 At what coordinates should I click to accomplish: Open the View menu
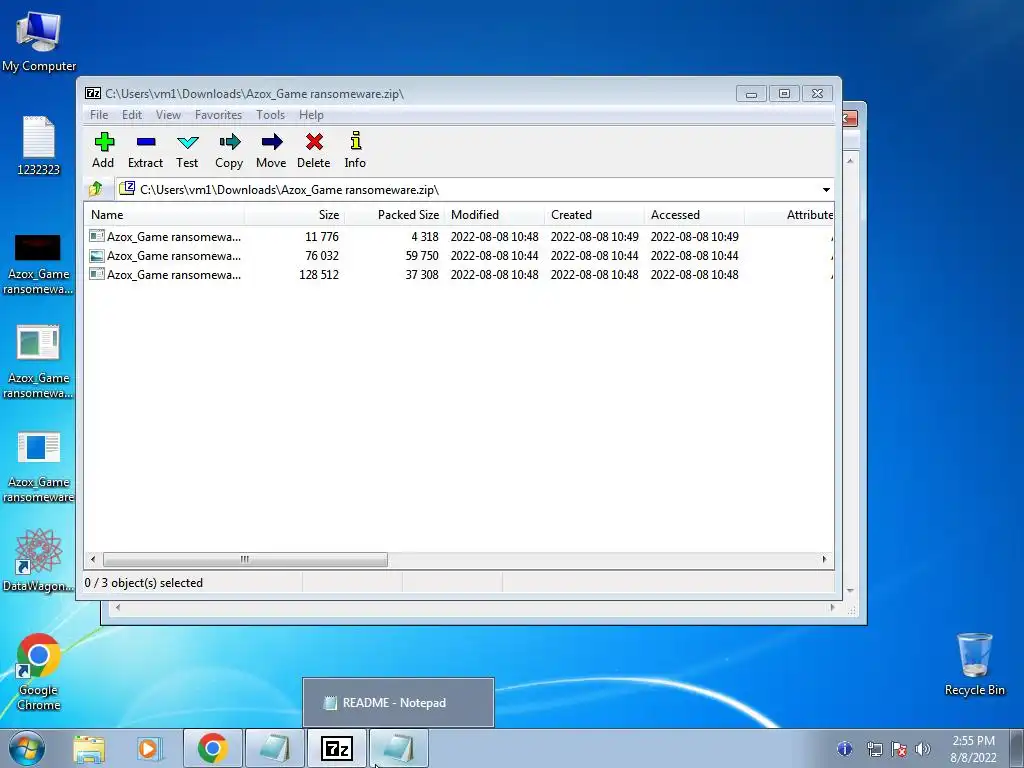(168, 115)
